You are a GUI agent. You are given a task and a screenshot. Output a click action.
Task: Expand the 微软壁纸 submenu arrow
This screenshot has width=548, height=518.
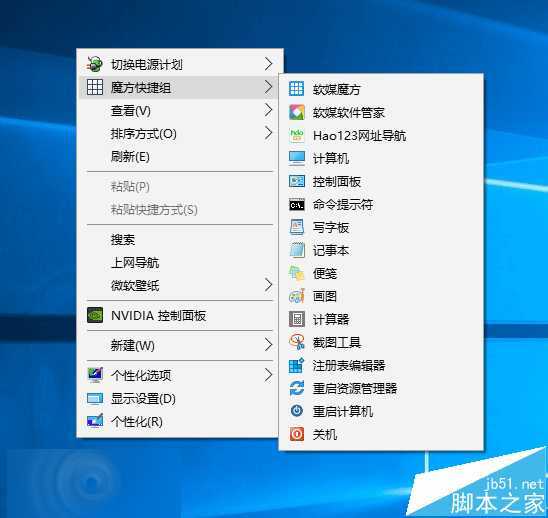click(x=268, y=285)
